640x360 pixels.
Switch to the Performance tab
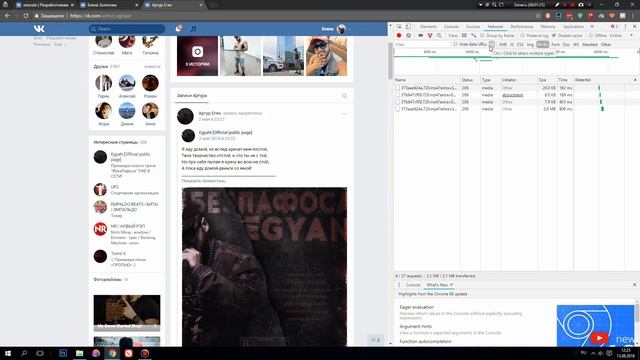[x=522, y=27]
